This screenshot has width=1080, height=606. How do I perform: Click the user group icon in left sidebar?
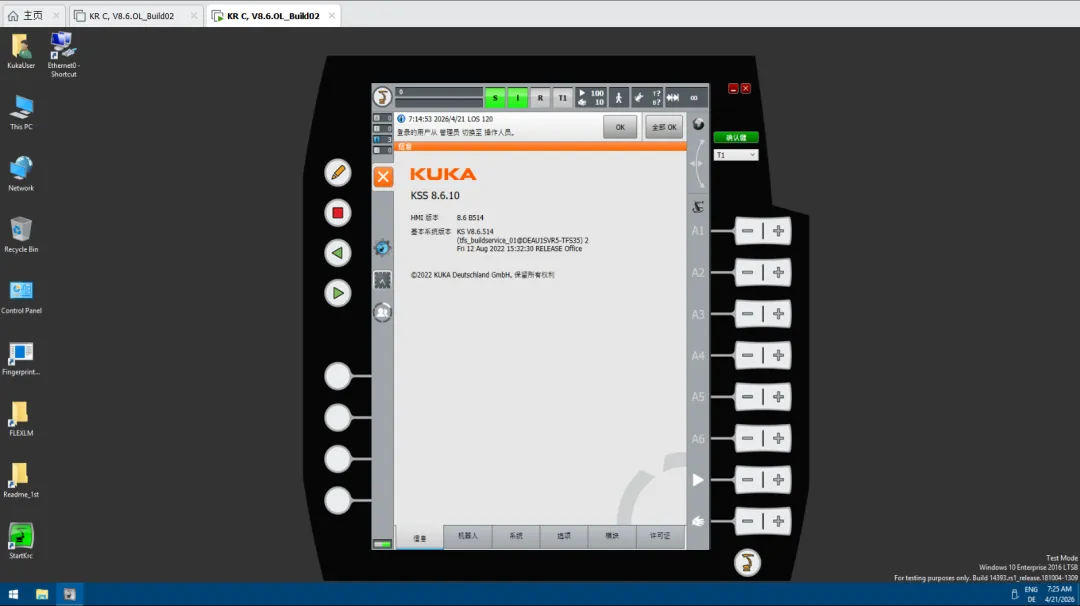[382, 313]
